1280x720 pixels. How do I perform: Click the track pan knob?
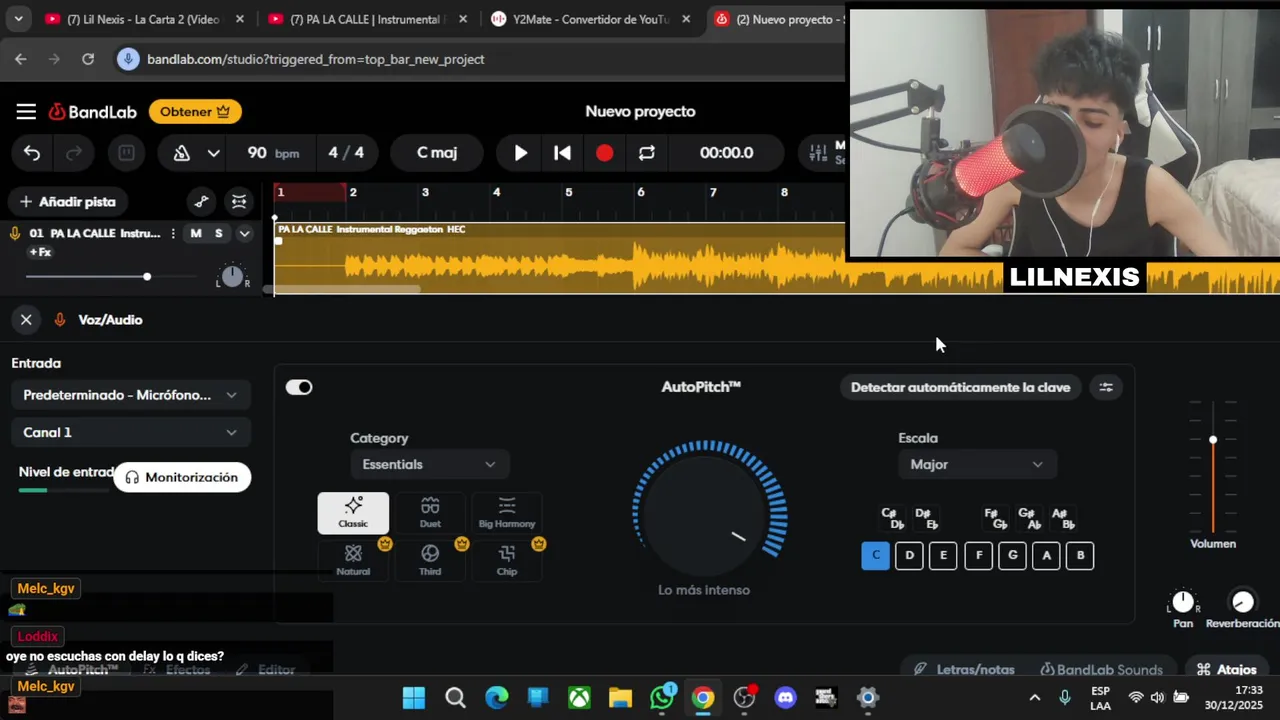[232, 276]
